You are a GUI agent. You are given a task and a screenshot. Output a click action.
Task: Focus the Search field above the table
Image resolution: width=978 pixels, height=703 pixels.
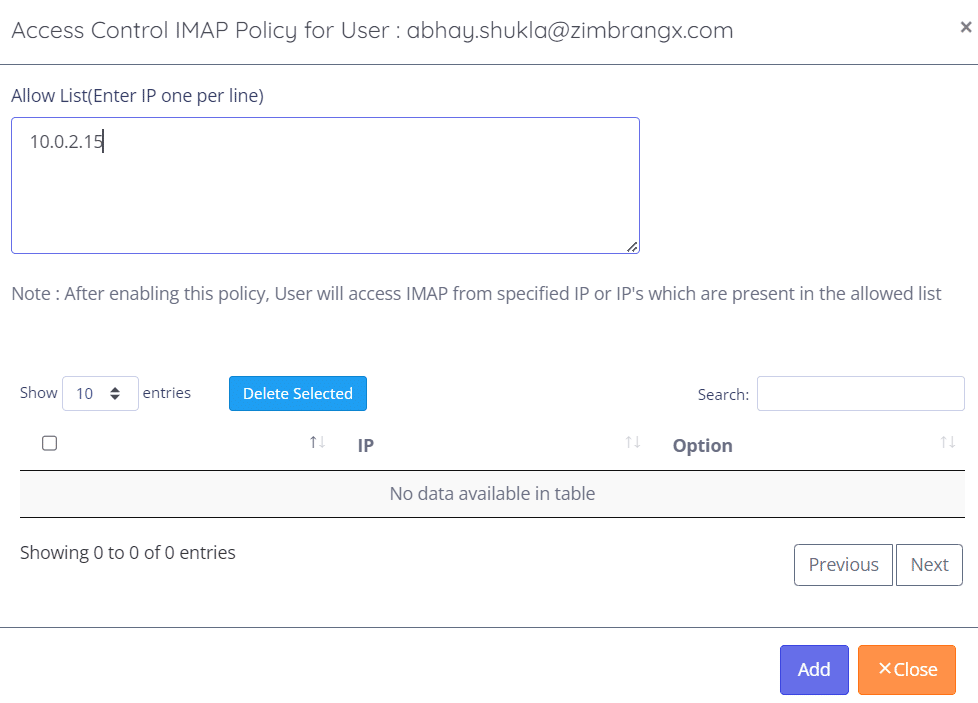(x=860, y=394)
